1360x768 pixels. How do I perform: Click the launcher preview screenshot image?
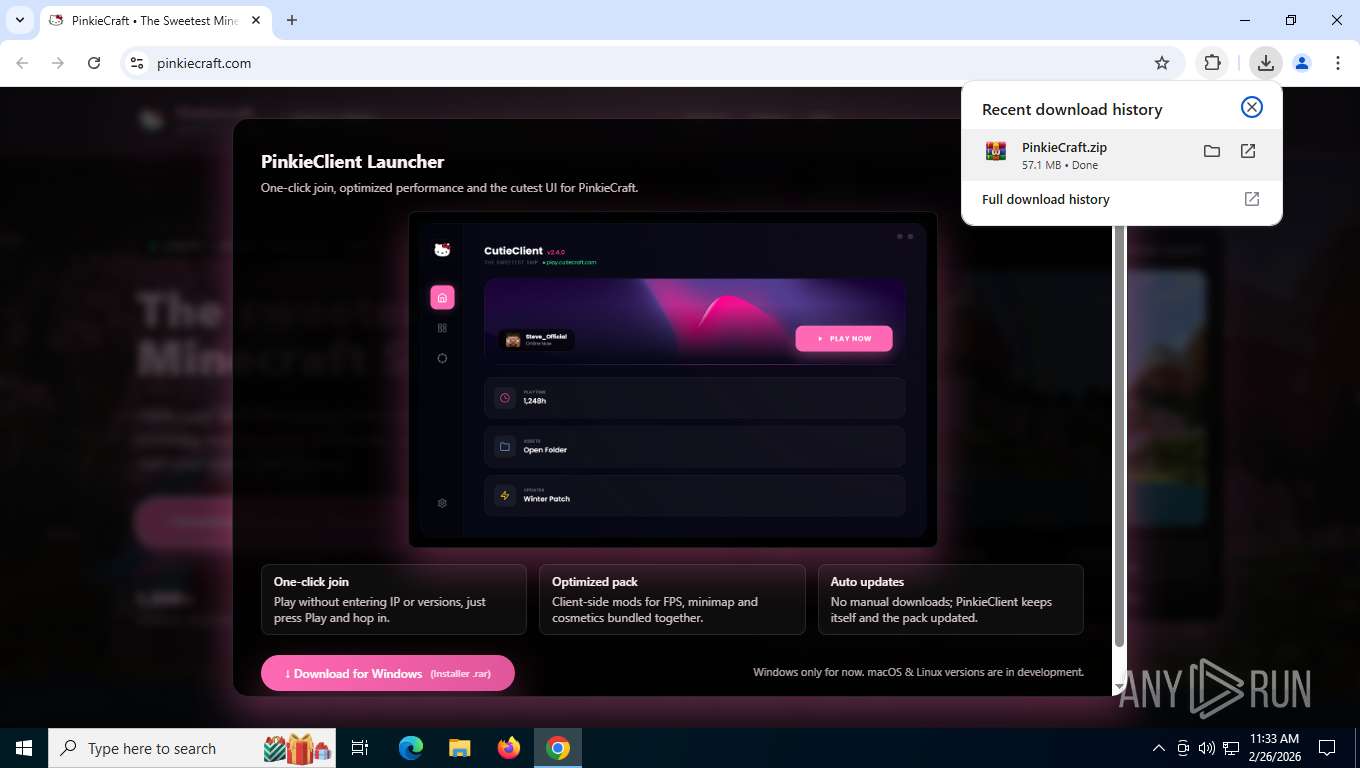672,379
